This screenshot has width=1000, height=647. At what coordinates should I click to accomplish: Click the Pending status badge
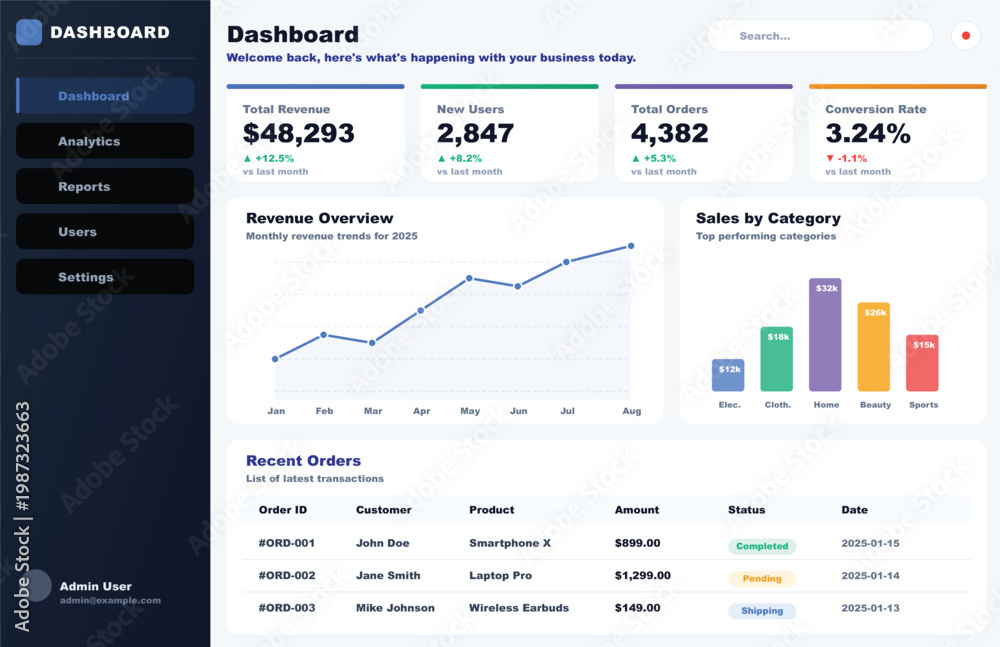click(x=762, y=579)
